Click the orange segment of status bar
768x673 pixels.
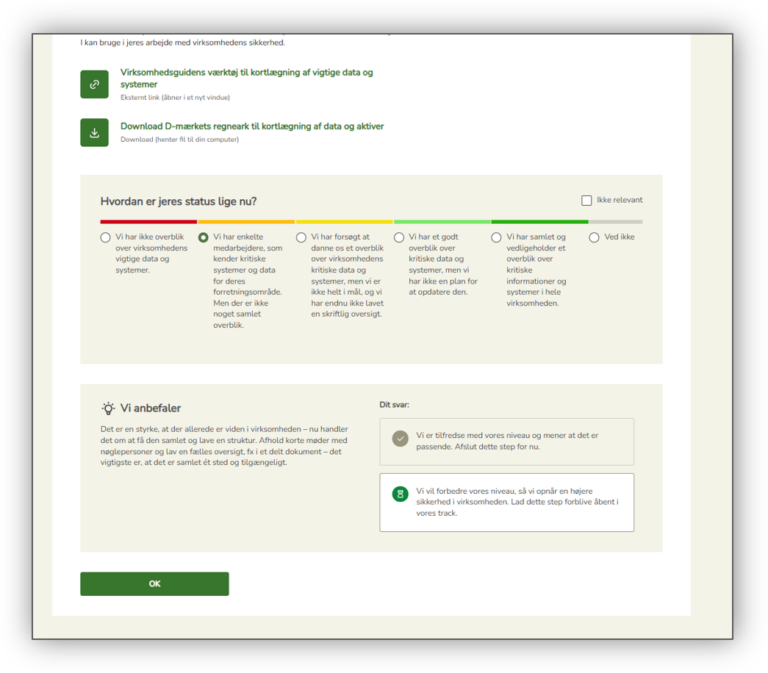coord(246,222)
